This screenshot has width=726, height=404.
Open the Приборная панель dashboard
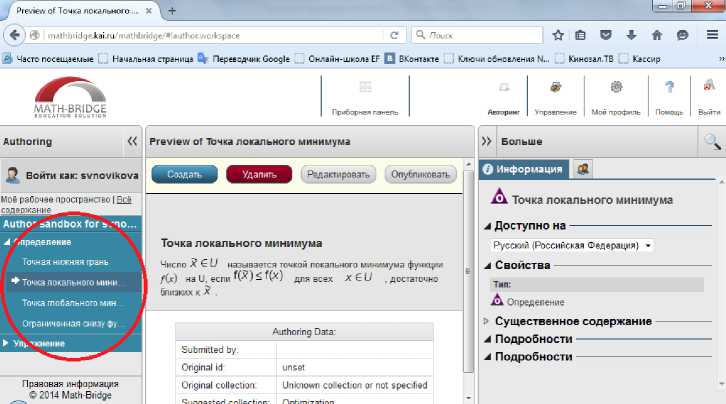click(x=365, y=98)
